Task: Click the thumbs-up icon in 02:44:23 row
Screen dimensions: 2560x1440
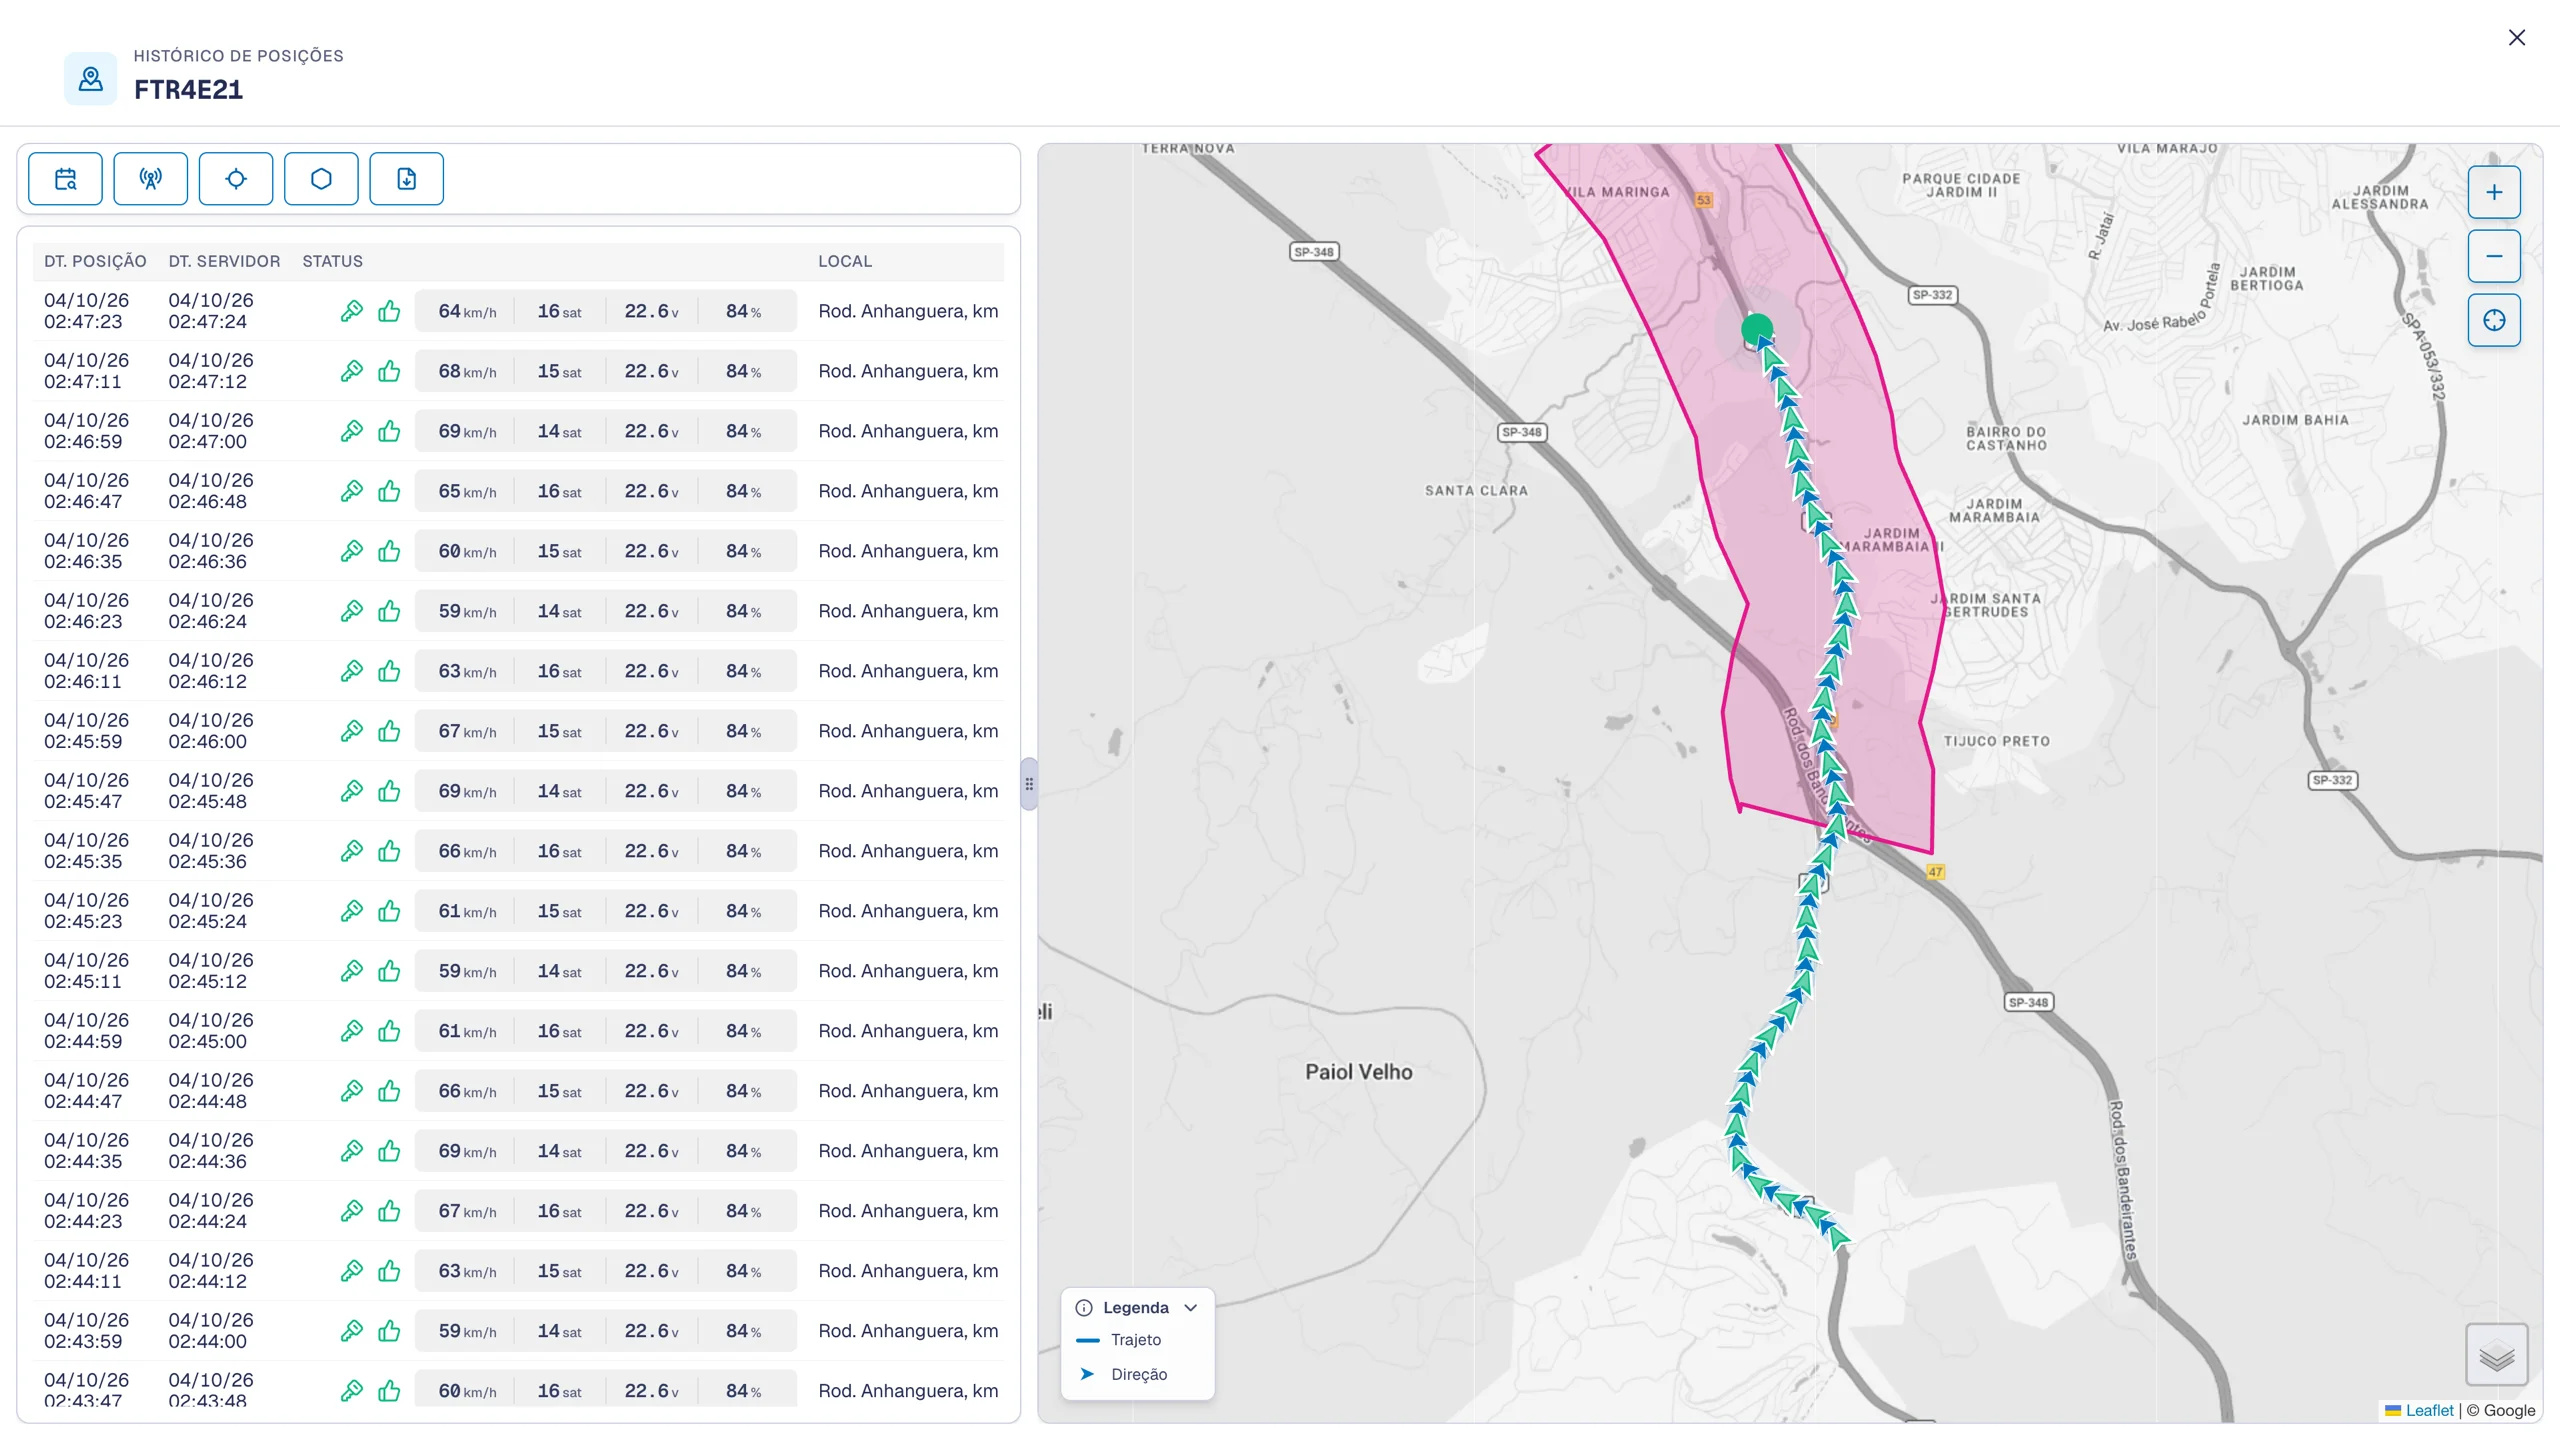Action: [x=389, y=1211]
